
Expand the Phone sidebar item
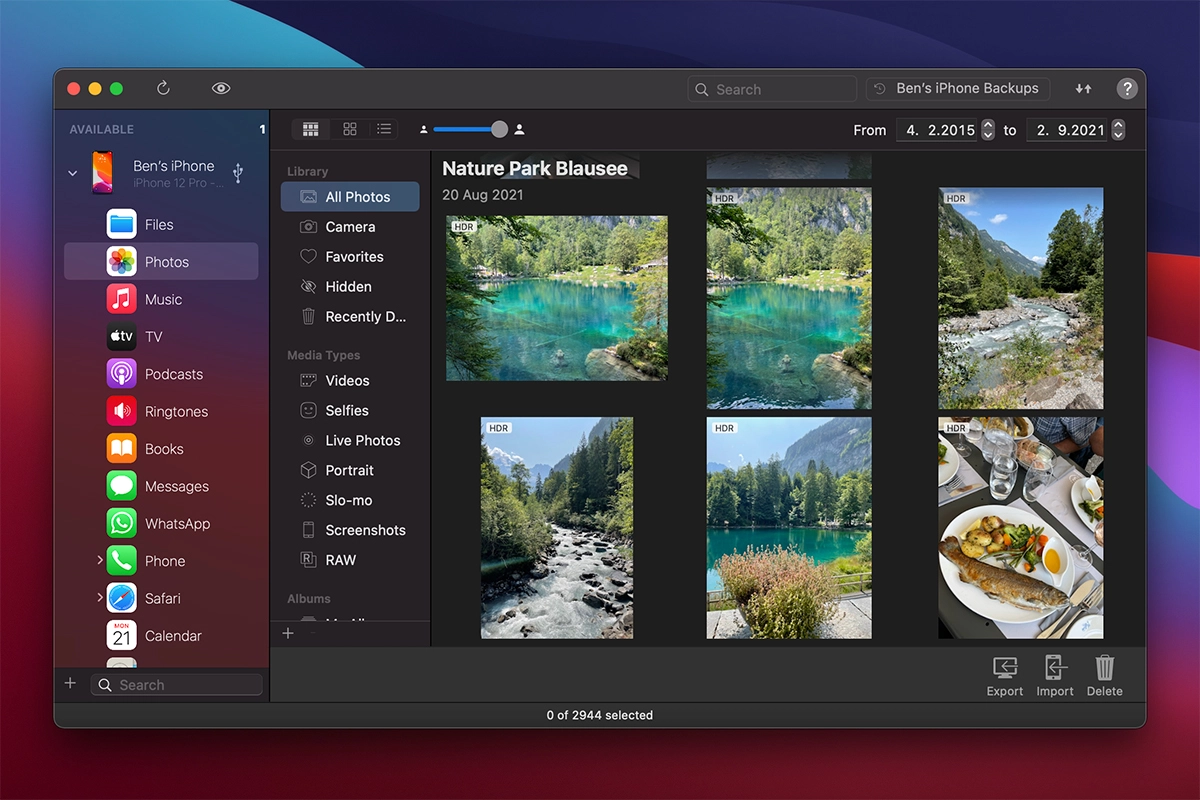click(100, 561)
